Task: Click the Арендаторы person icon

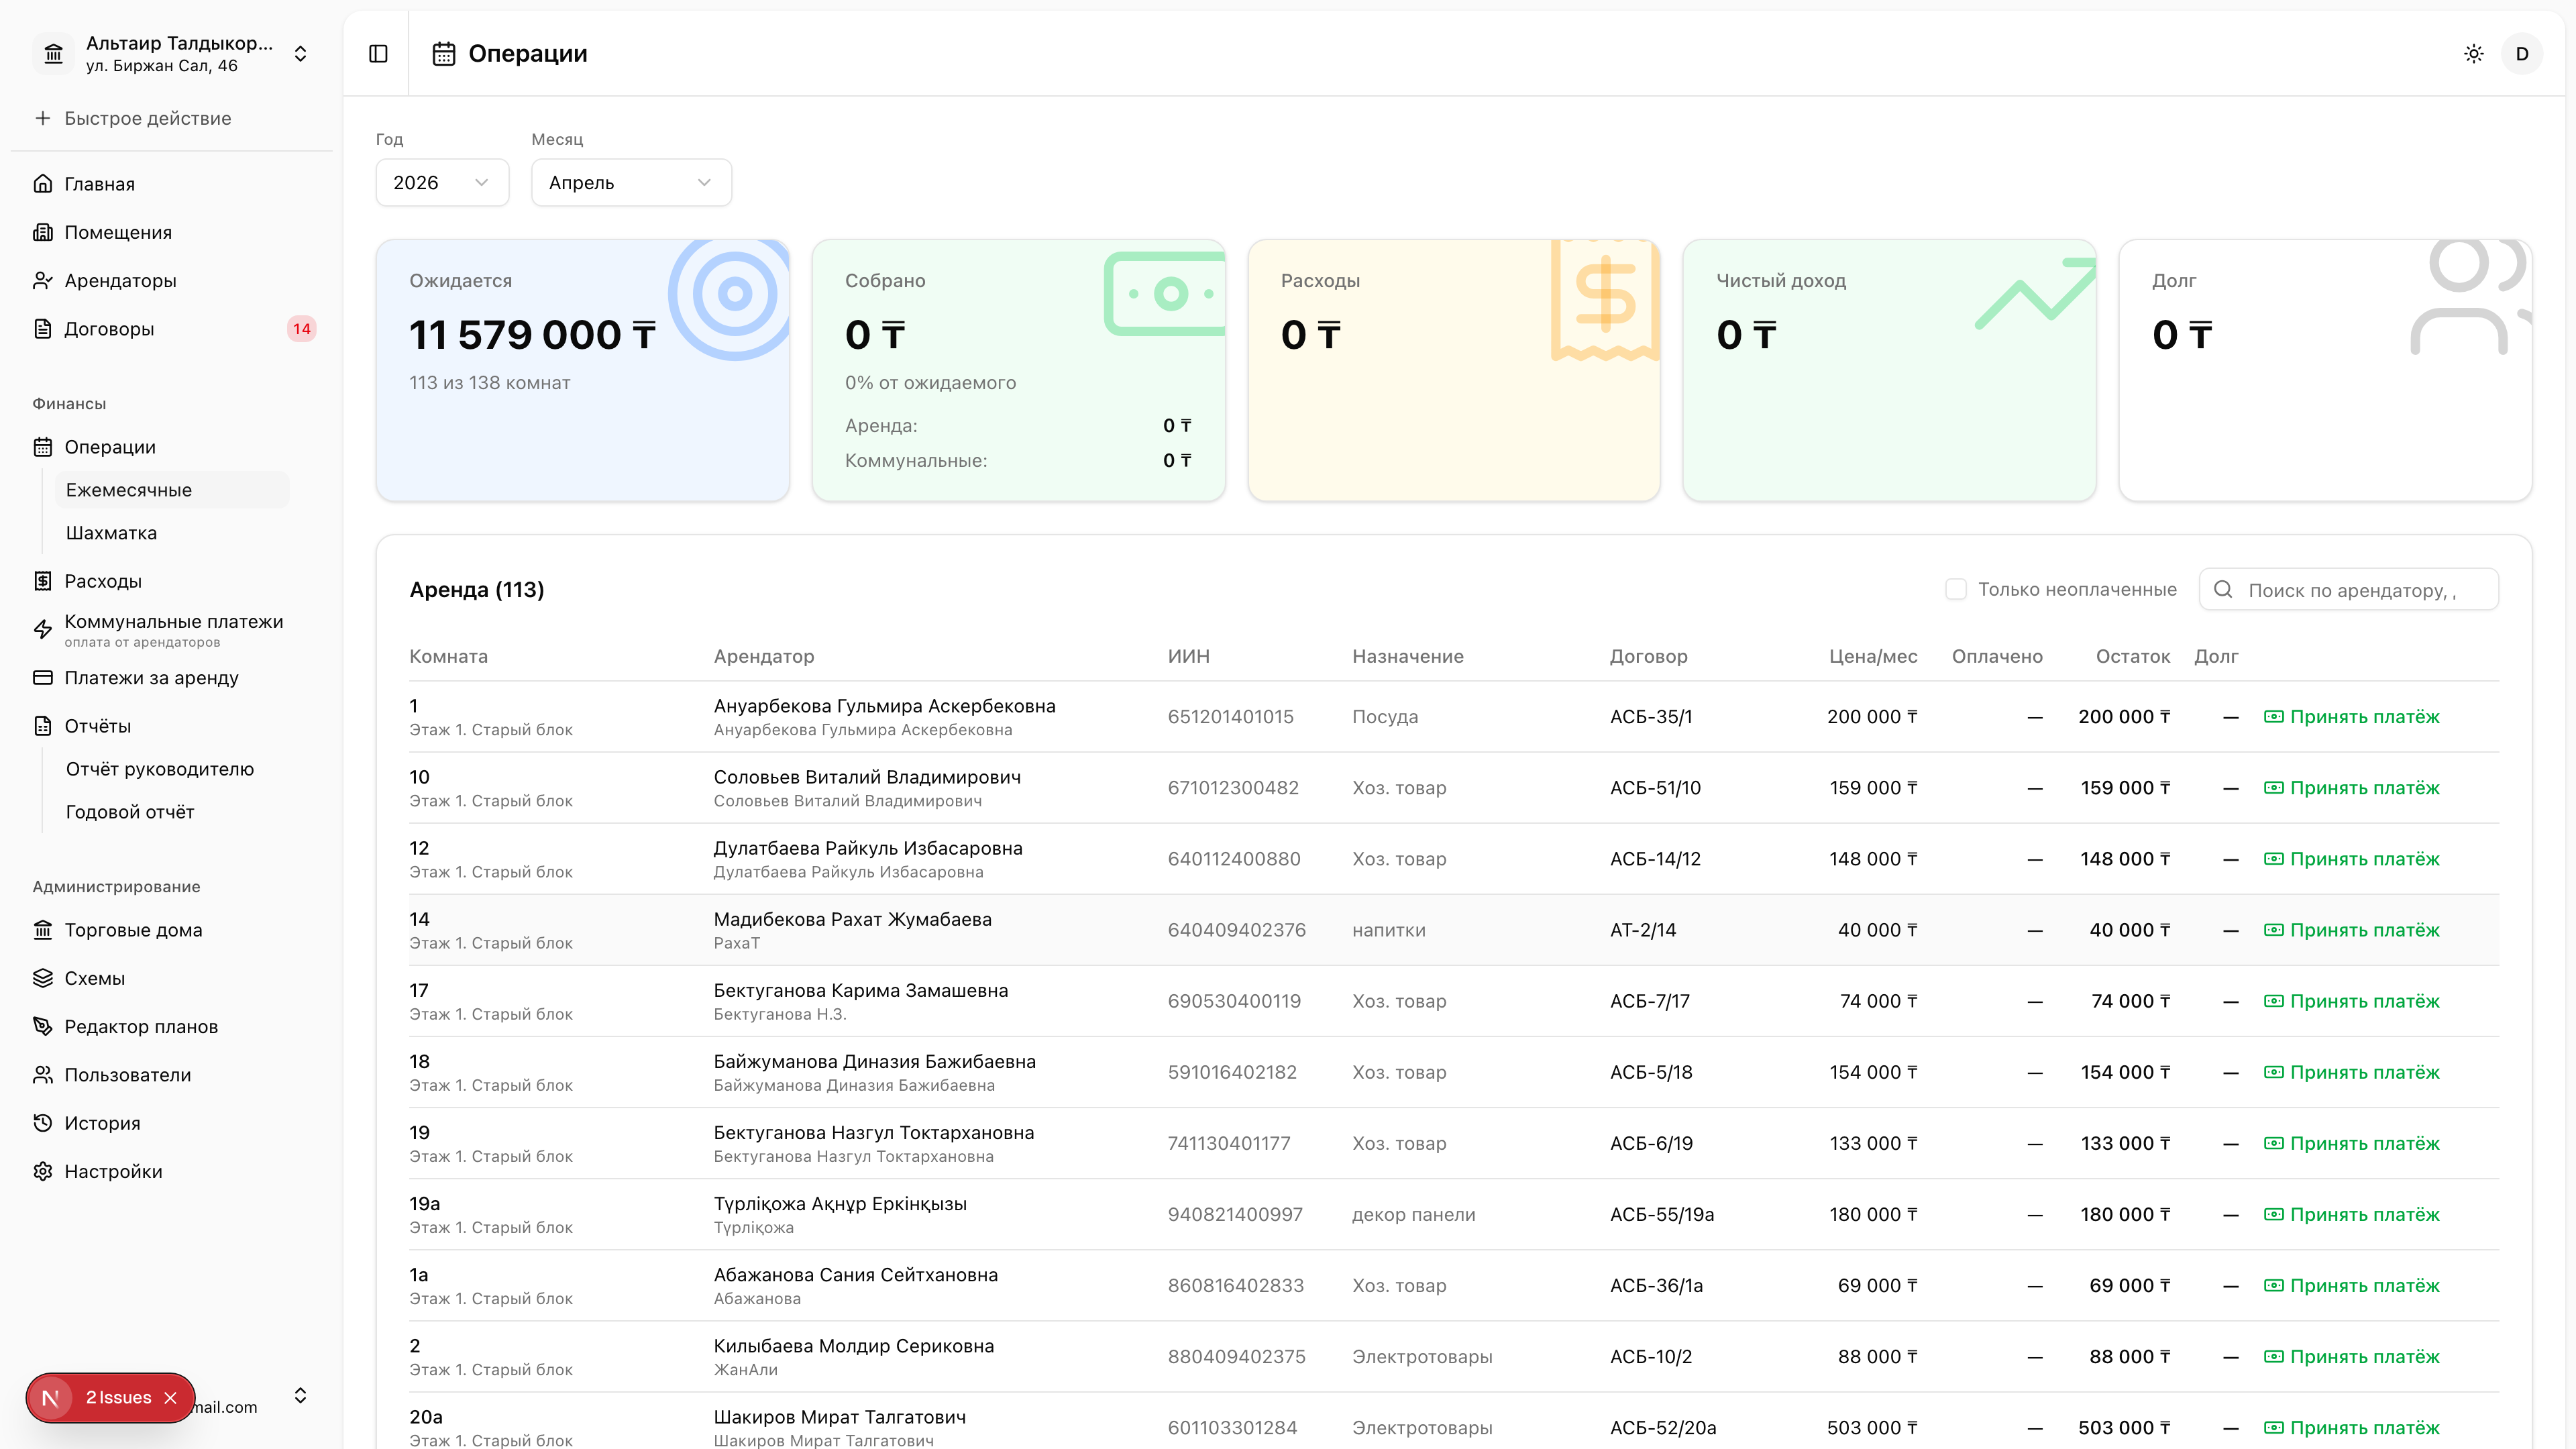Action: tap(43, 281)
